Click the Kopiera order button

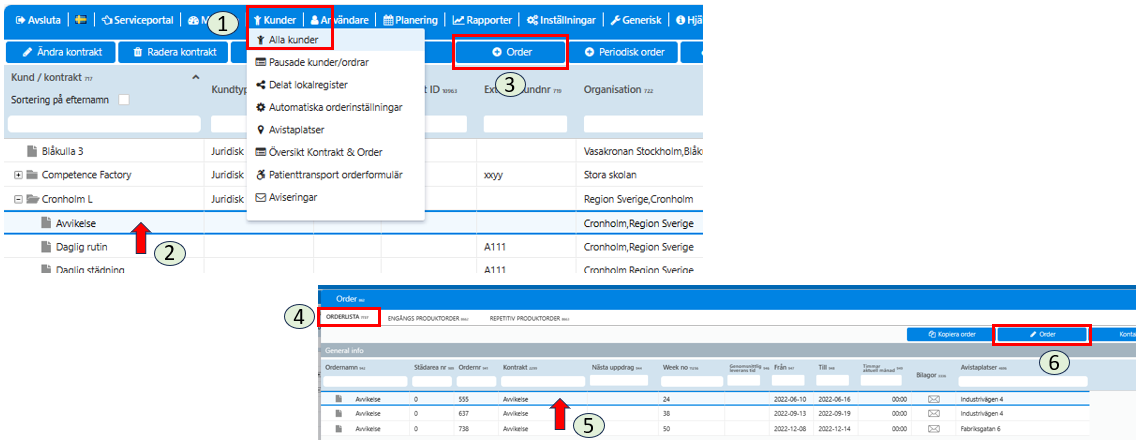[x=951, y=334]
